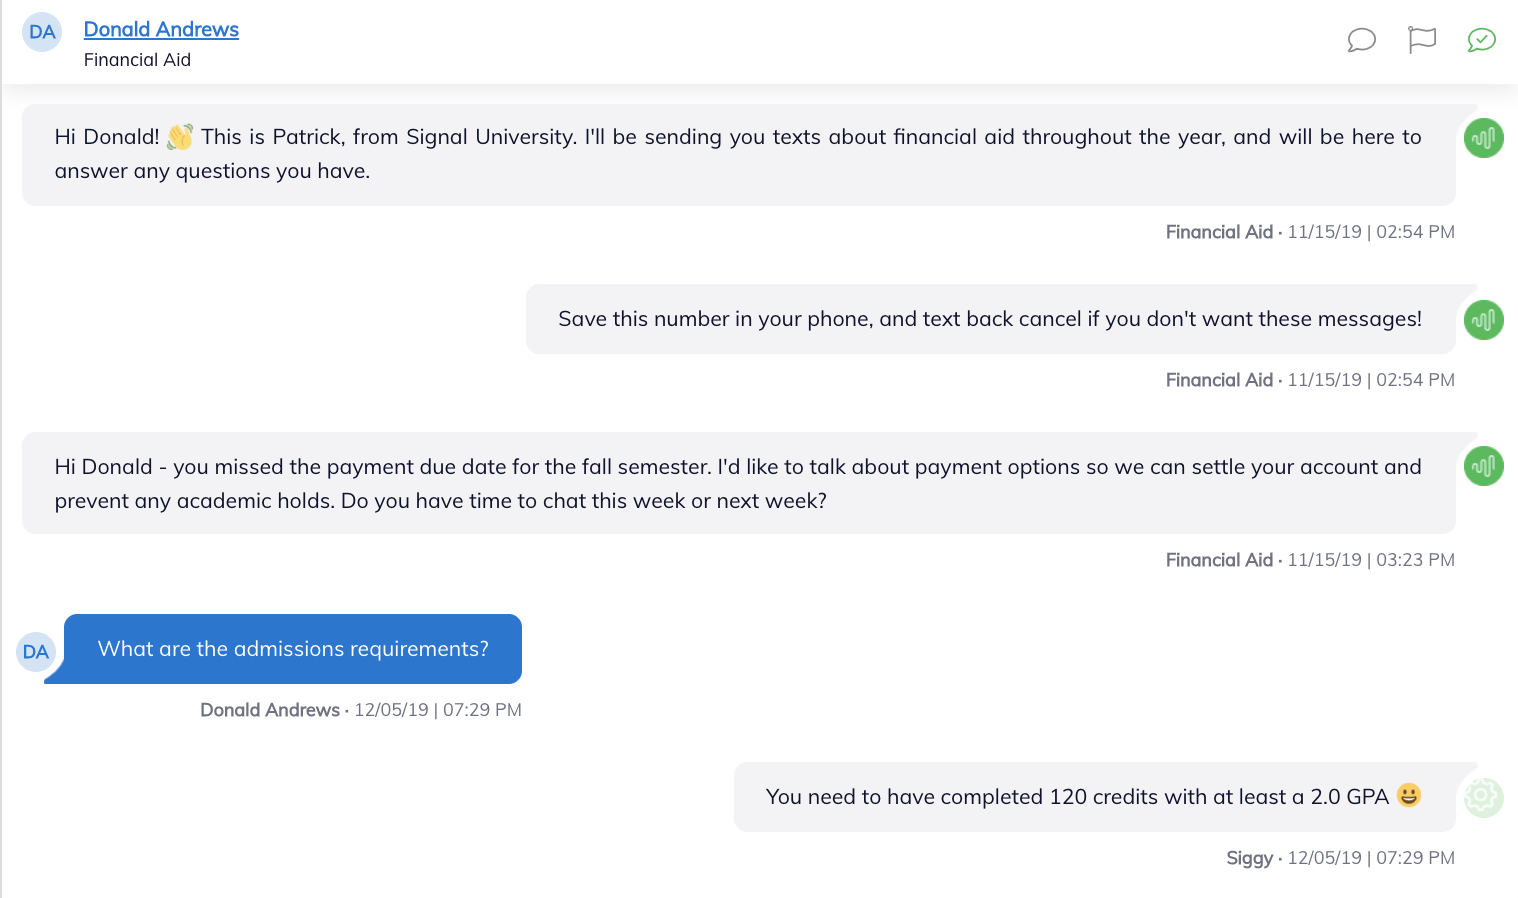Select the save-this-number message bubble
Viewport: 1518px width, 898px height.
(990, 318)
